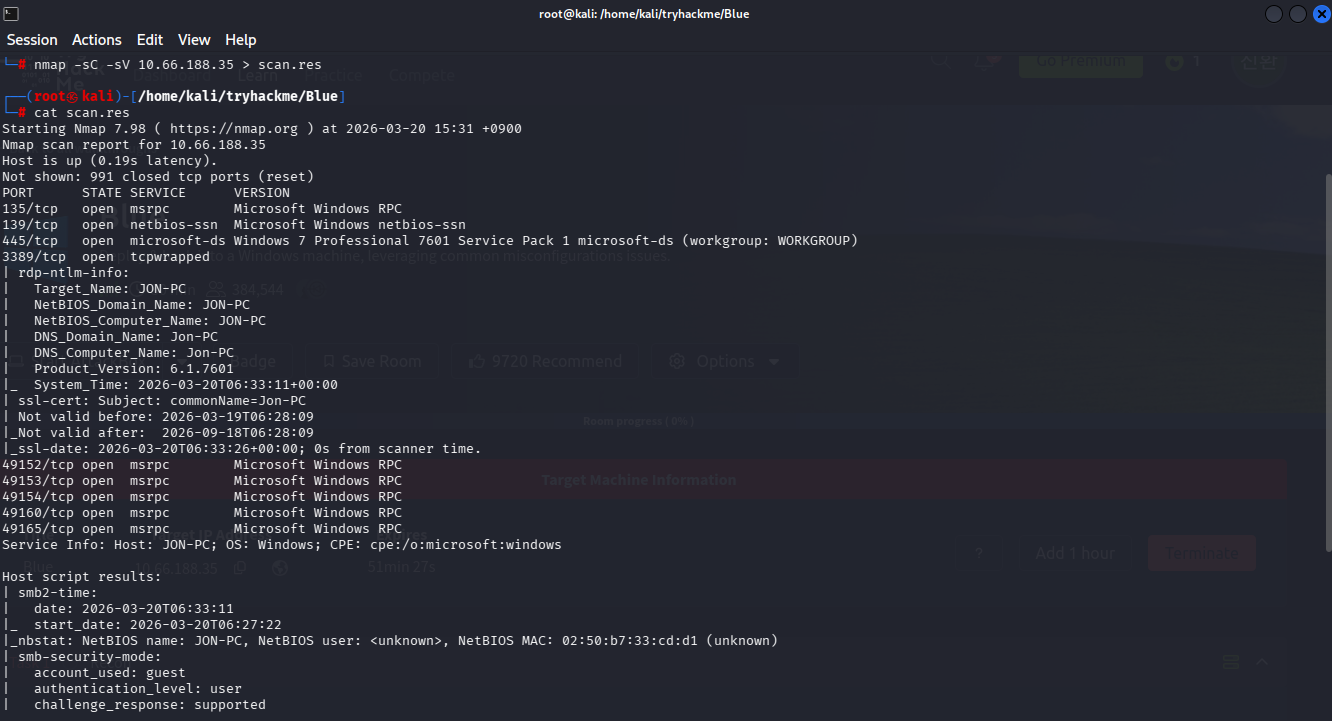Click the 'Starting Nmap 7.98' line

pos(262,129)
